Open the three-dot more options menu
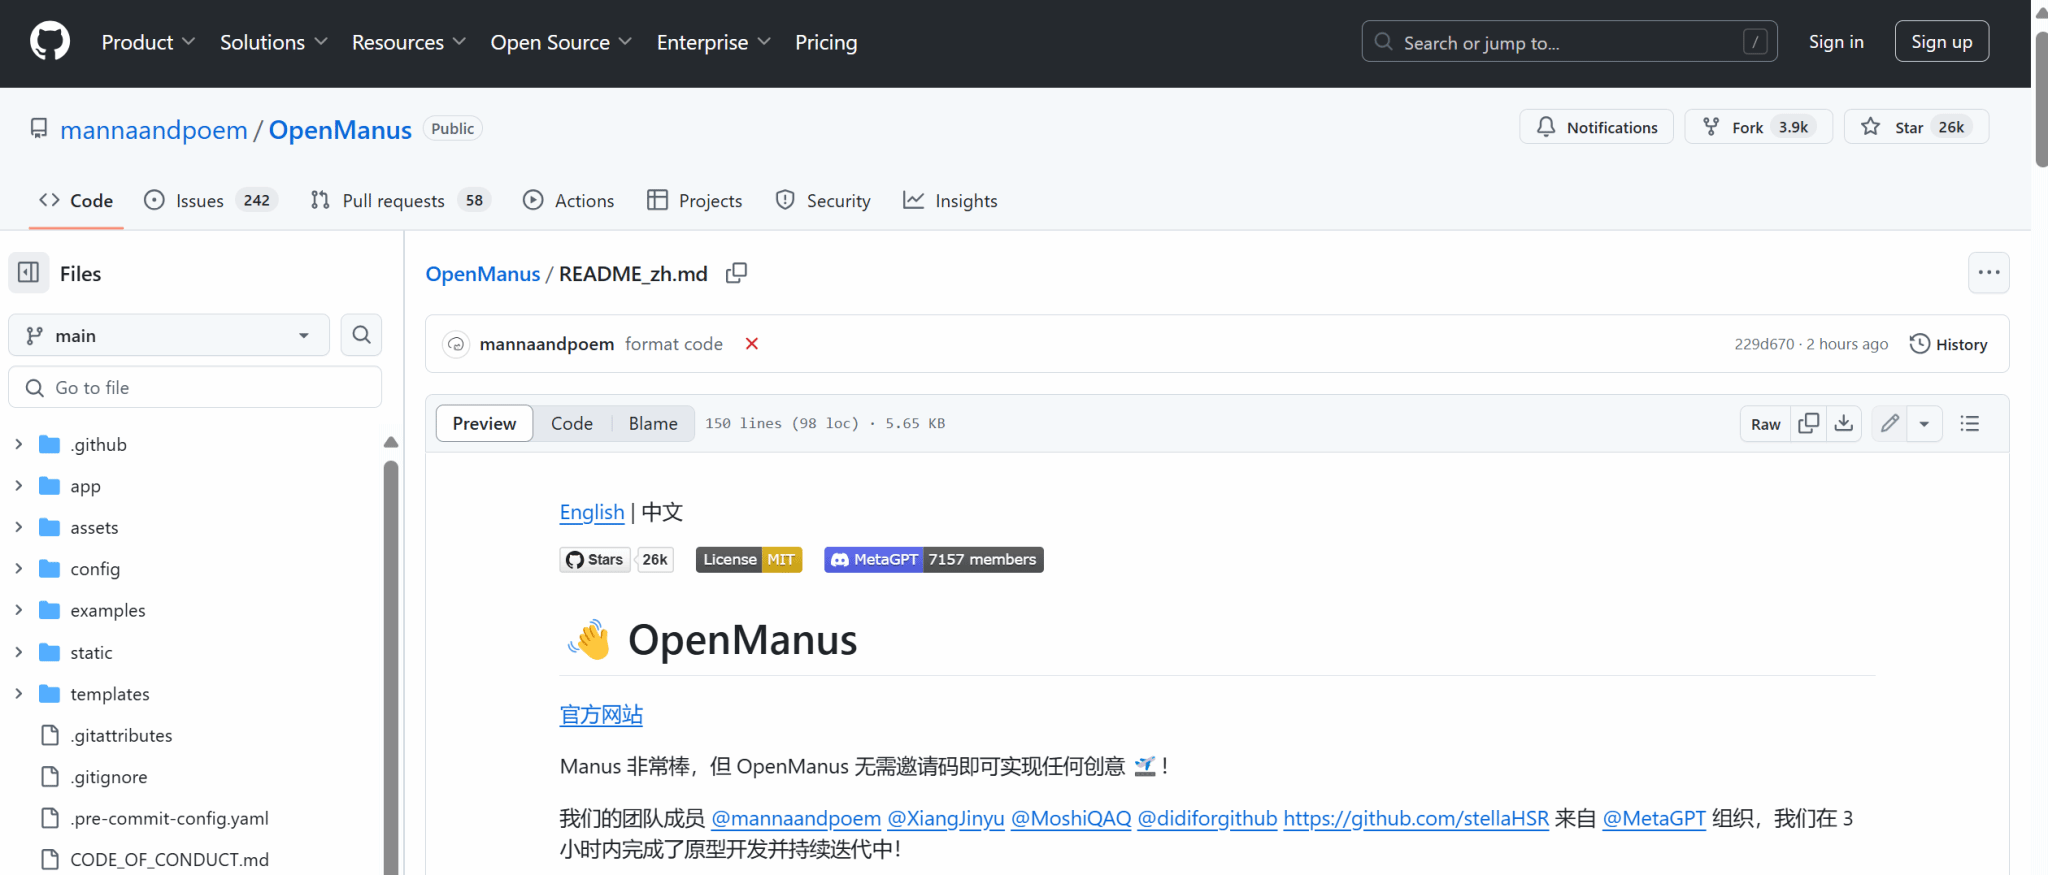 pos(1988,273)
